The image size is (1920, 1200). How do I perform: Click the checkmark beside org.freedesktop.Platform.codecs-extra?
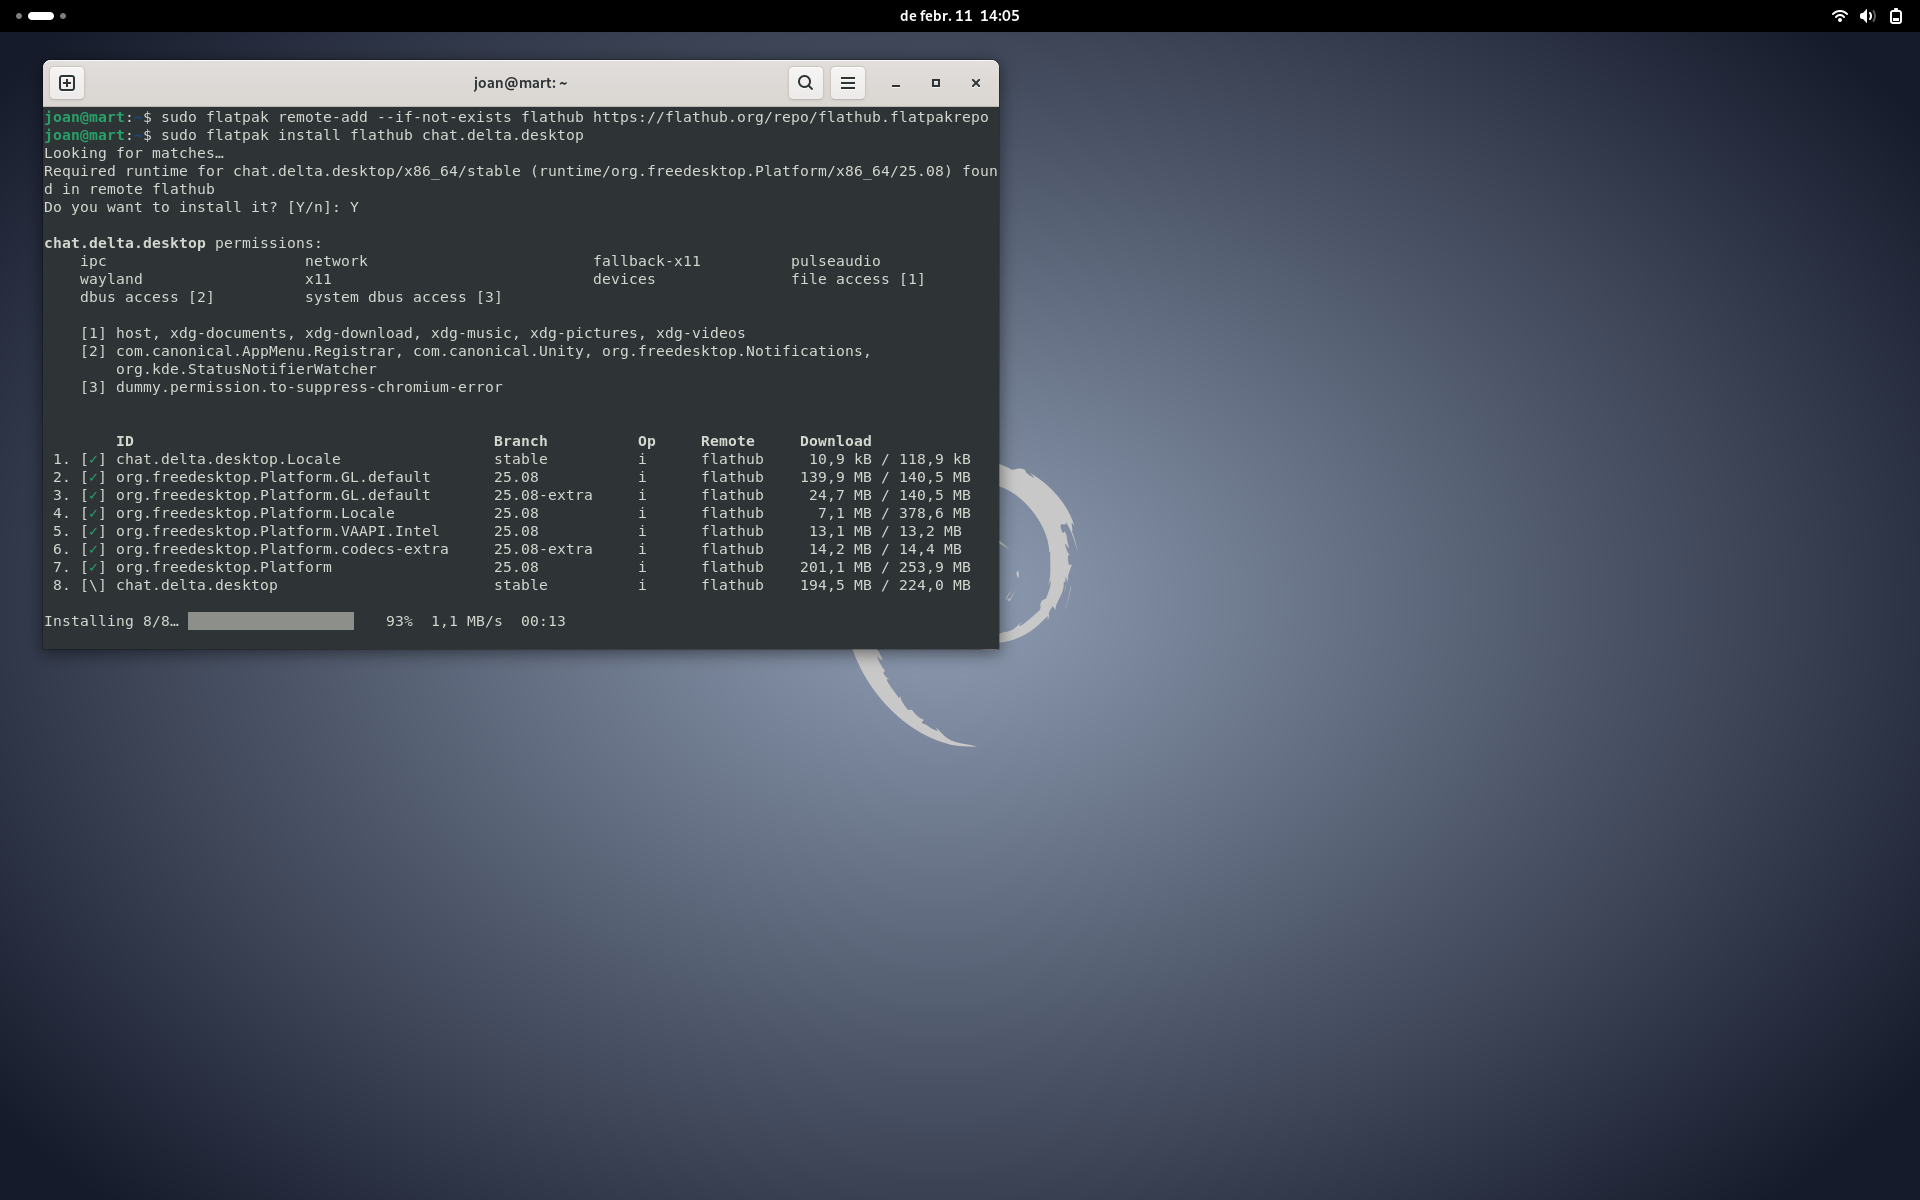coord(94,549)
